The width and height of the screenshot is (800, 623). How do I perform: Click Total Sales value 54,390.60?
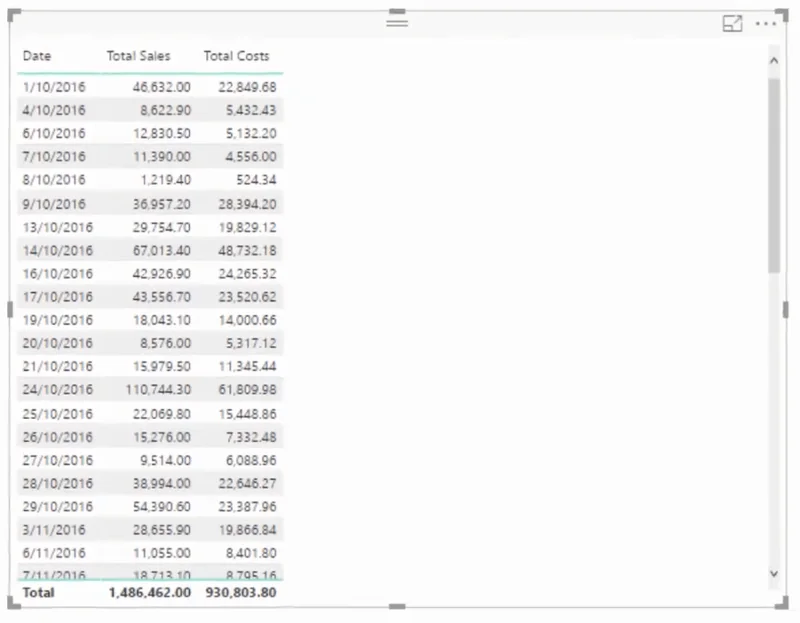(162, 507)
